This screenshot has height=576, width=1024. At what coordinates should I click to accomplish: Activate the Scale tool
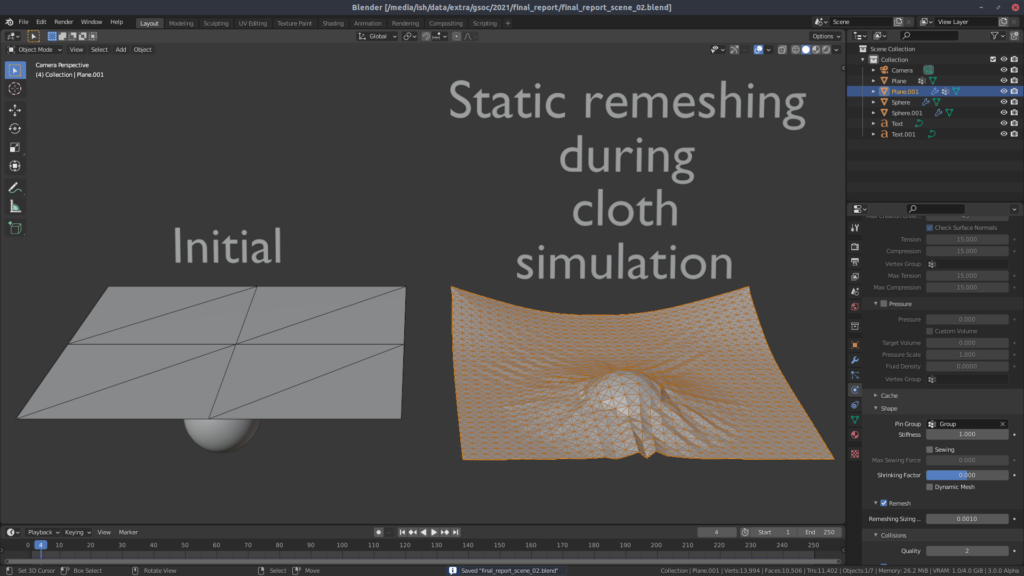pyautogui.click(x=15, y=147)
